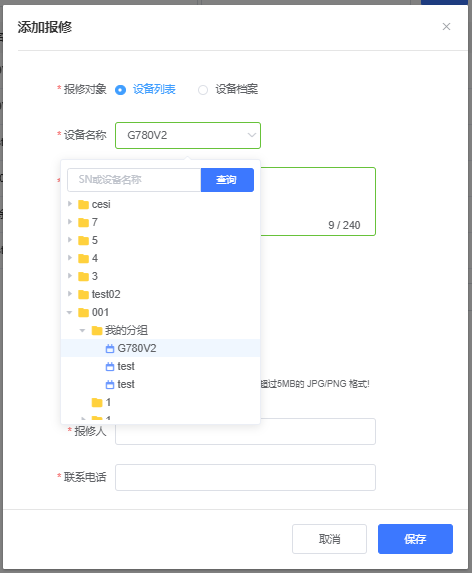Focus the SN或设备名称 search field
Screen dimensions: 472x573
click(134, 180)
